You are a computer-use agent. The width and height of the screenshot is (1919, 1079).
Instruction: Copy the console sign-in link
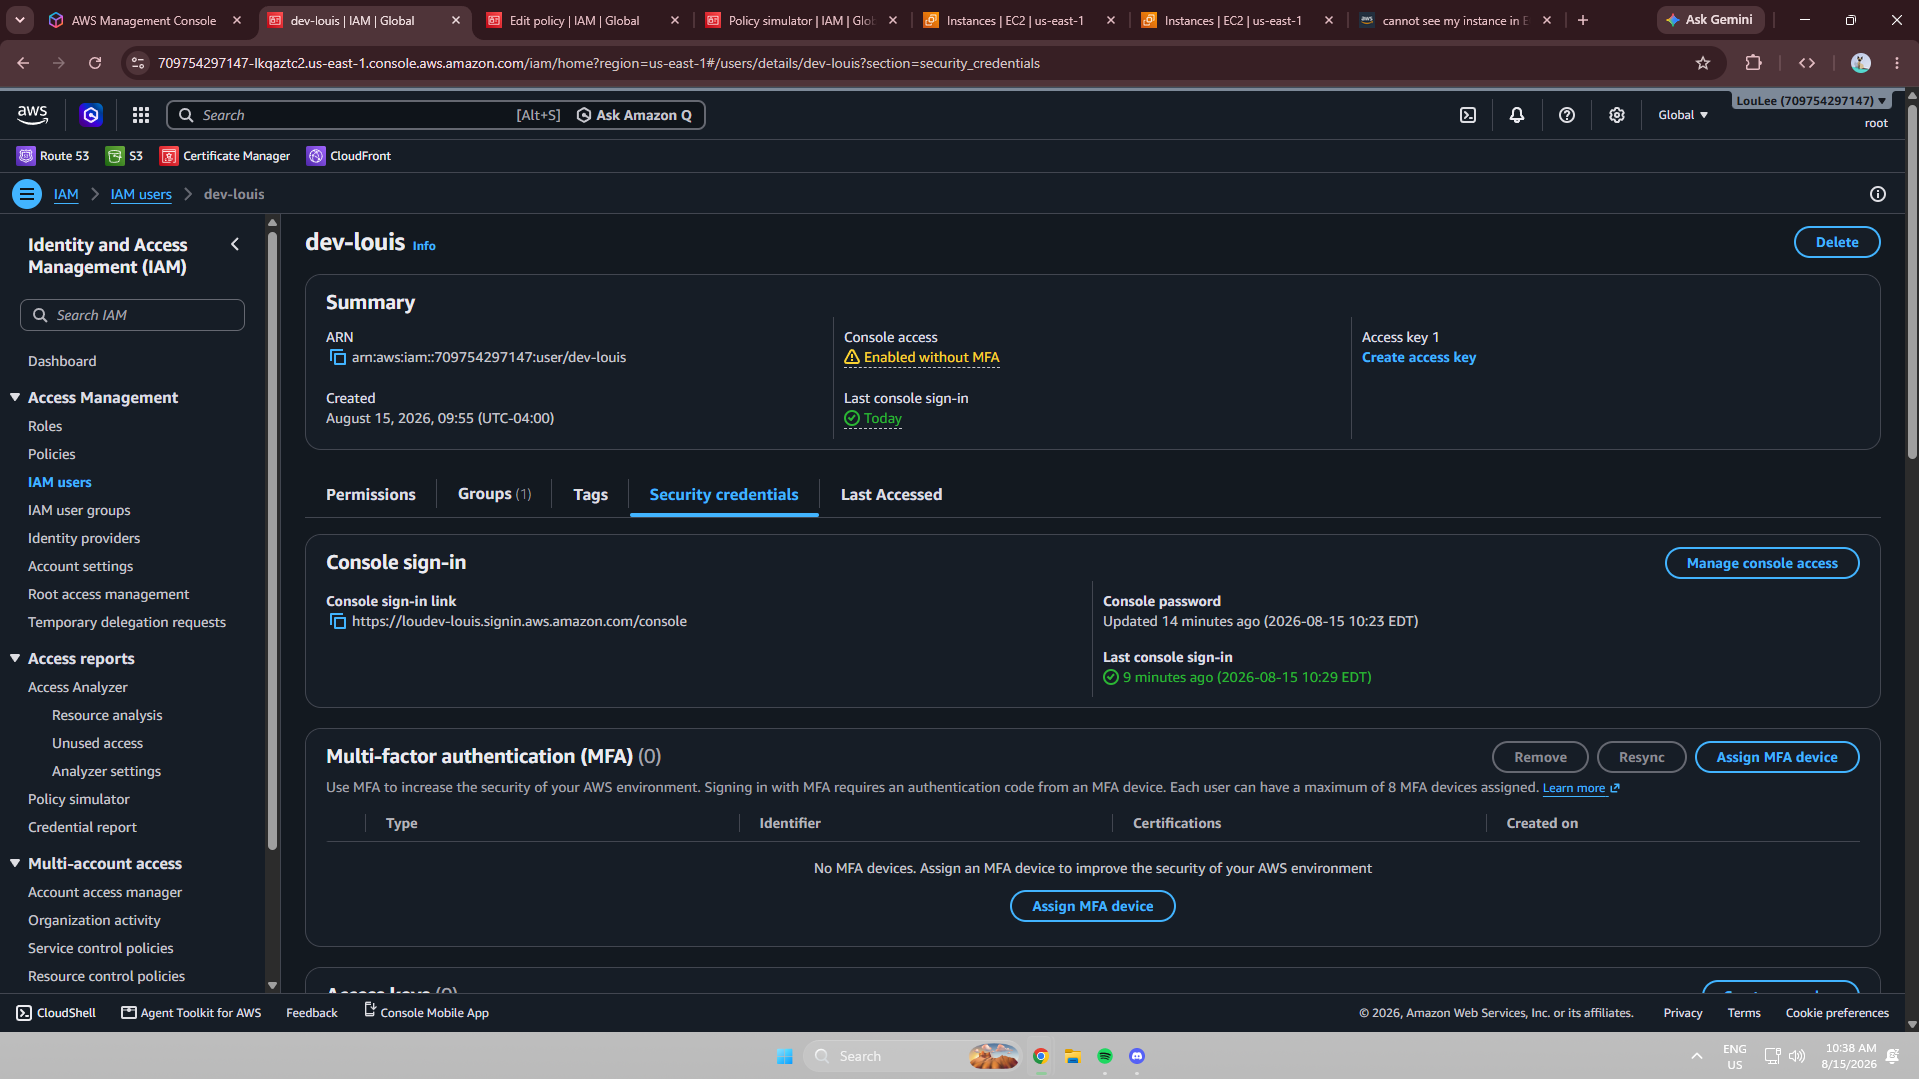coord(338,622)
